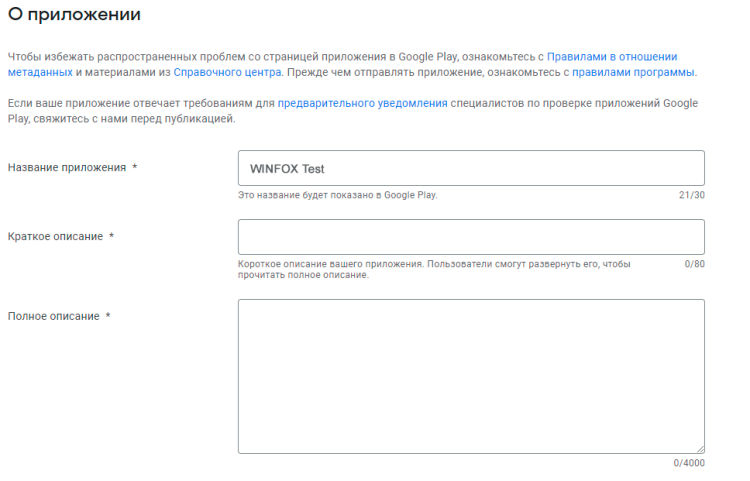The width and height of the screenshot is (750, 481).
Task: Follow the 'правилами программы' link
Action: click(x=633, y=72)
